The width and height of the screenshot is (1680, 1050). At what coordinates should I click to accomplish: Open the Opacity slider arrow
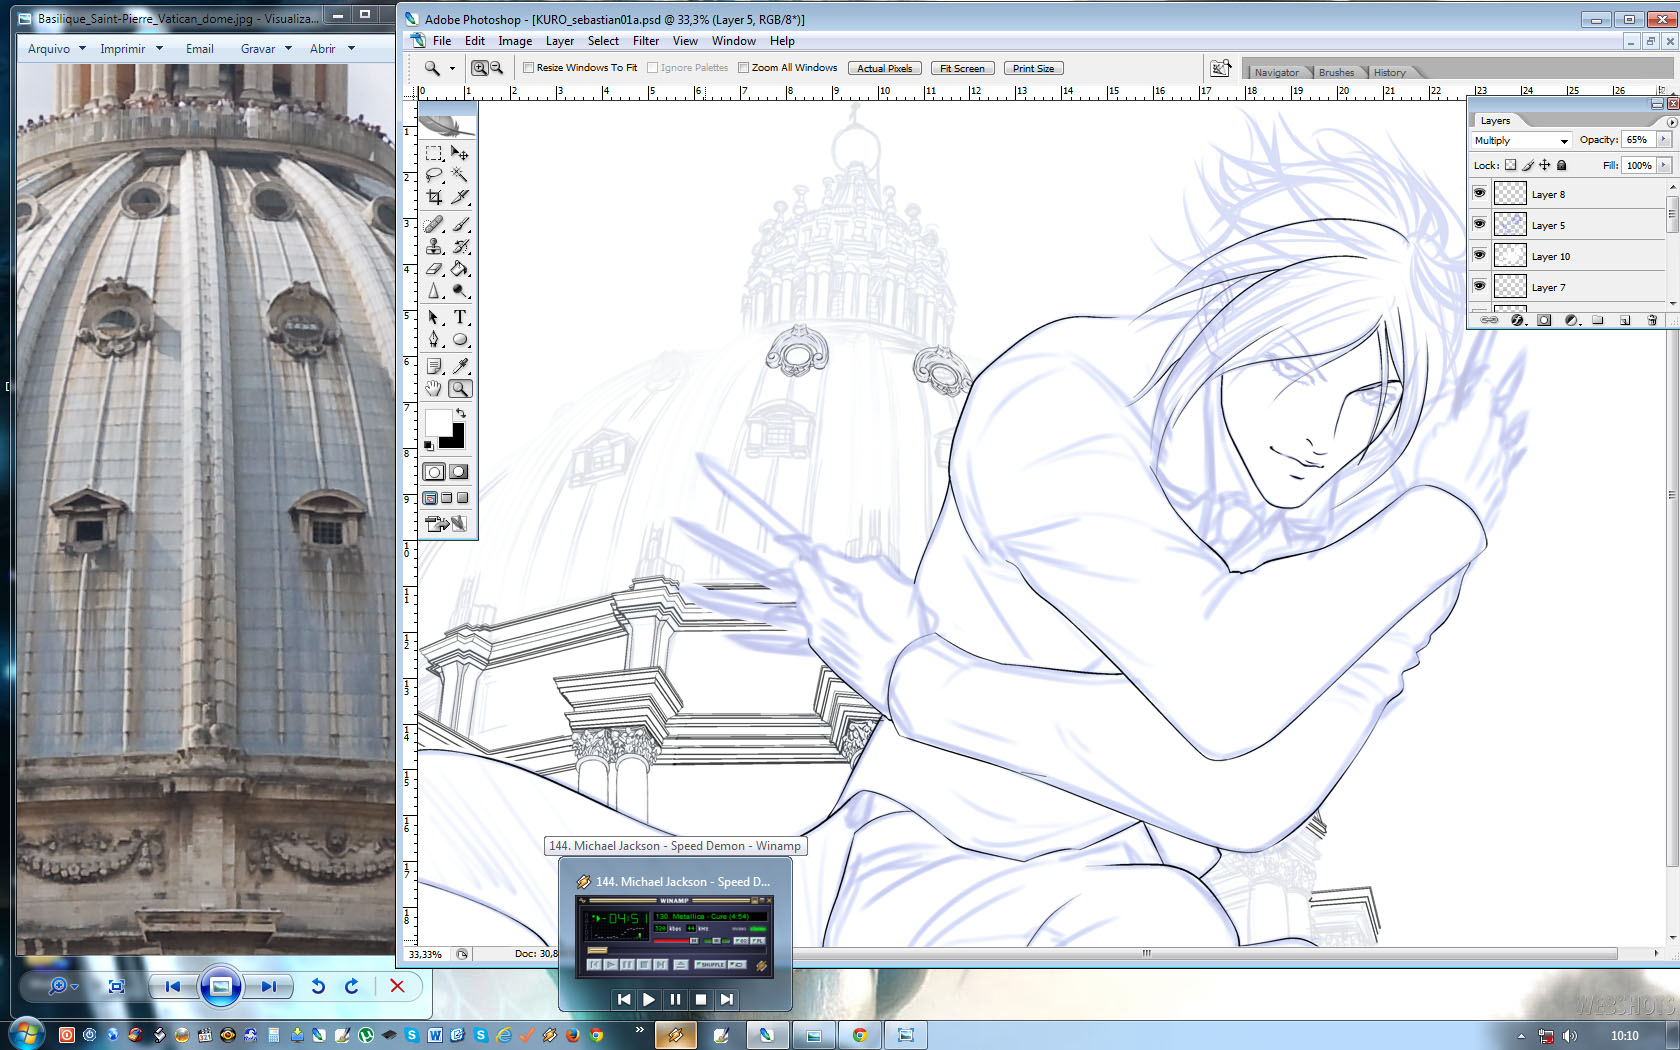point(1664,140)
